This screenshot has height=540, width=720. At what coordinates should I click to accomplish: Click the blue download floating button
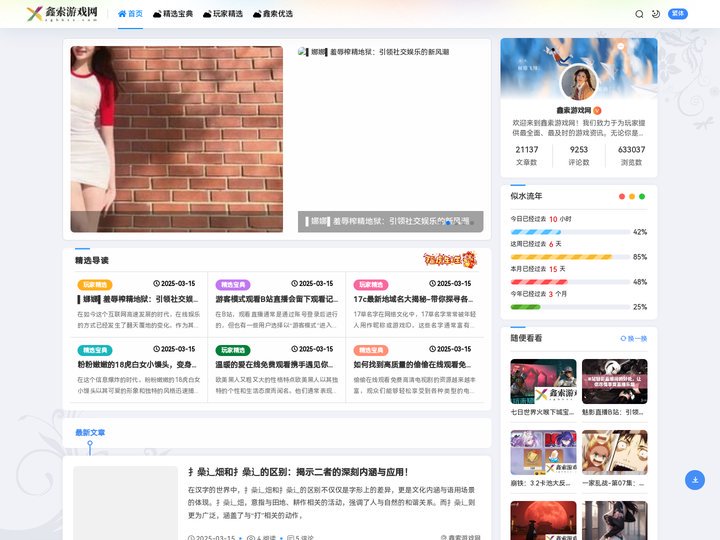(x=695, y=480)
